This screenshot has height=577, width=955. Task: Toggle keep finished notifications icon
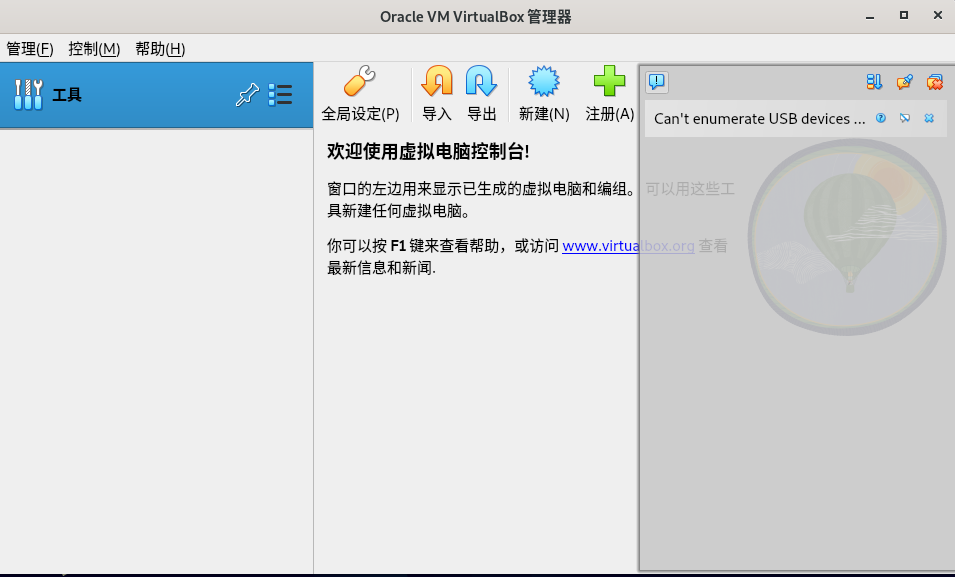click(904, 82)
